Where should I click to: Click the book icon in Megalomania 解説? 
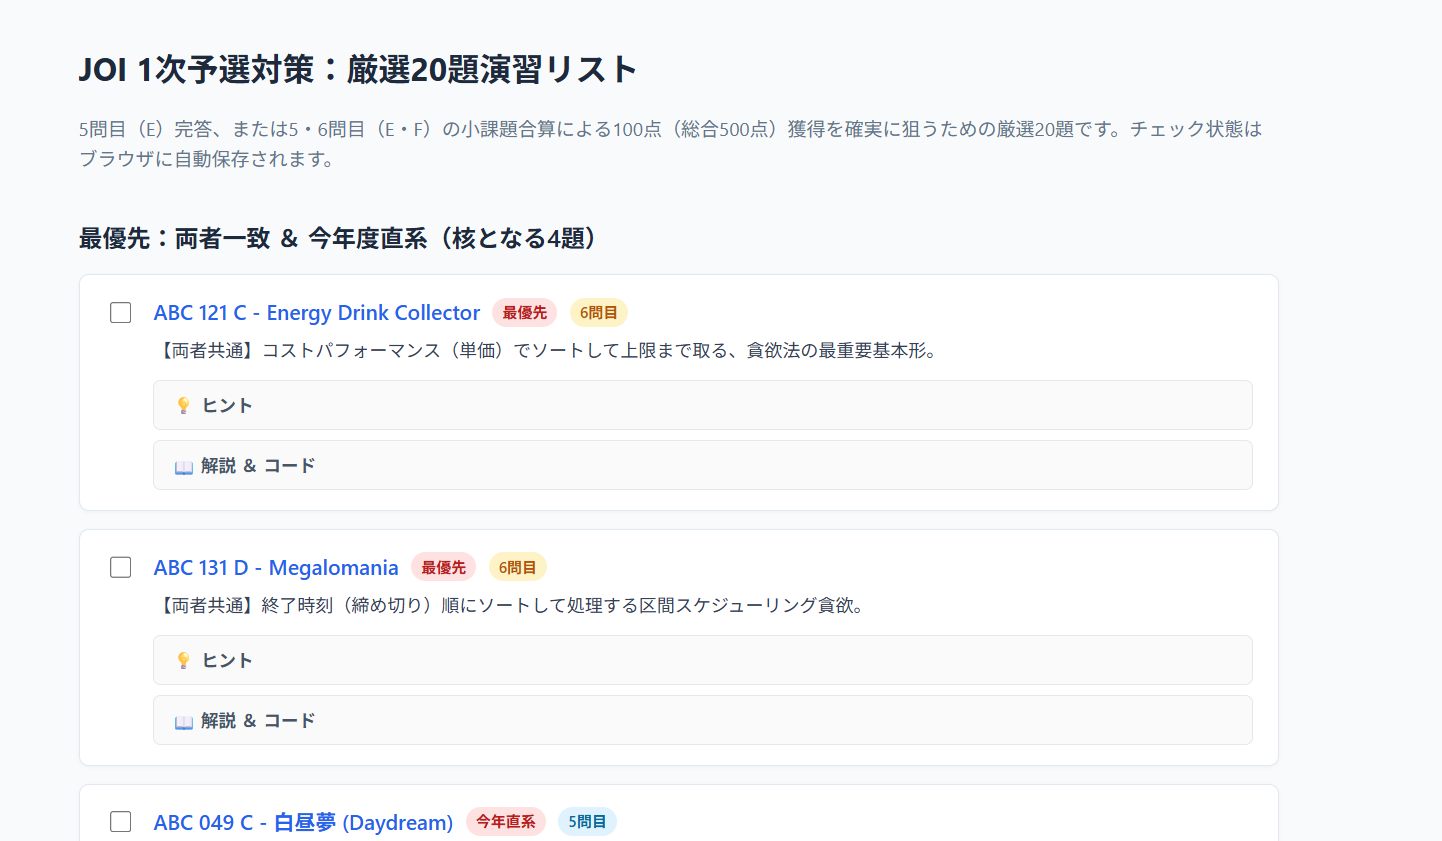click(183, 722)
